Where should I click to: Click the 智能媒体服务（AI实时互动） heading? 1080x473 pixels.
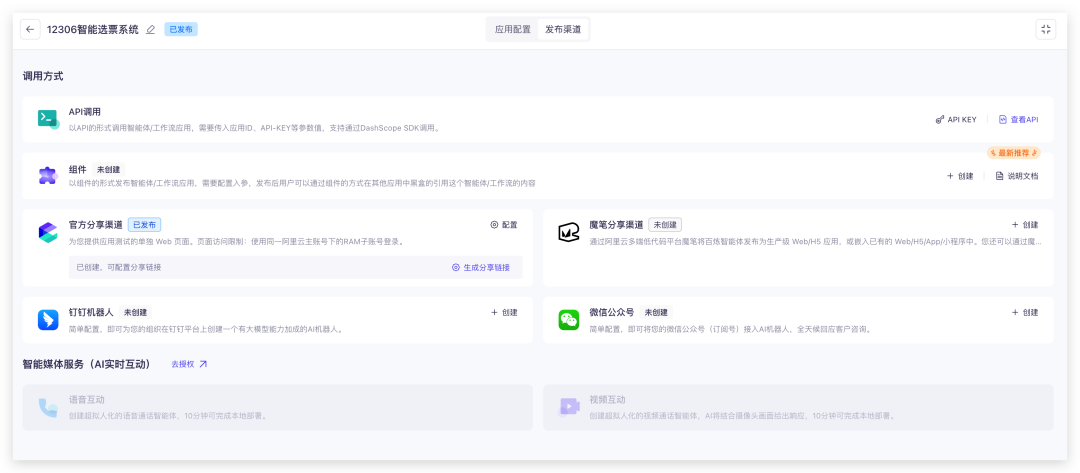tap(86, 364)
